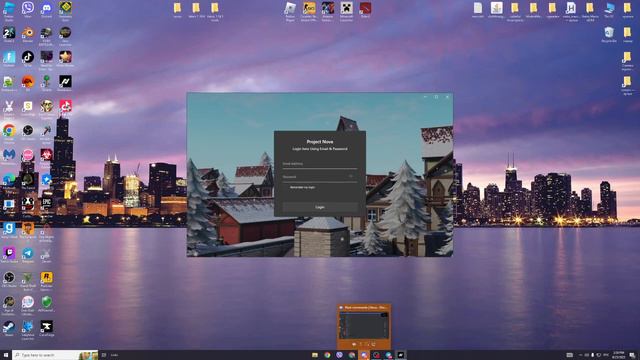
Task: Open the Microsoft Edge desktop shortcut
Action: (9, 181)
